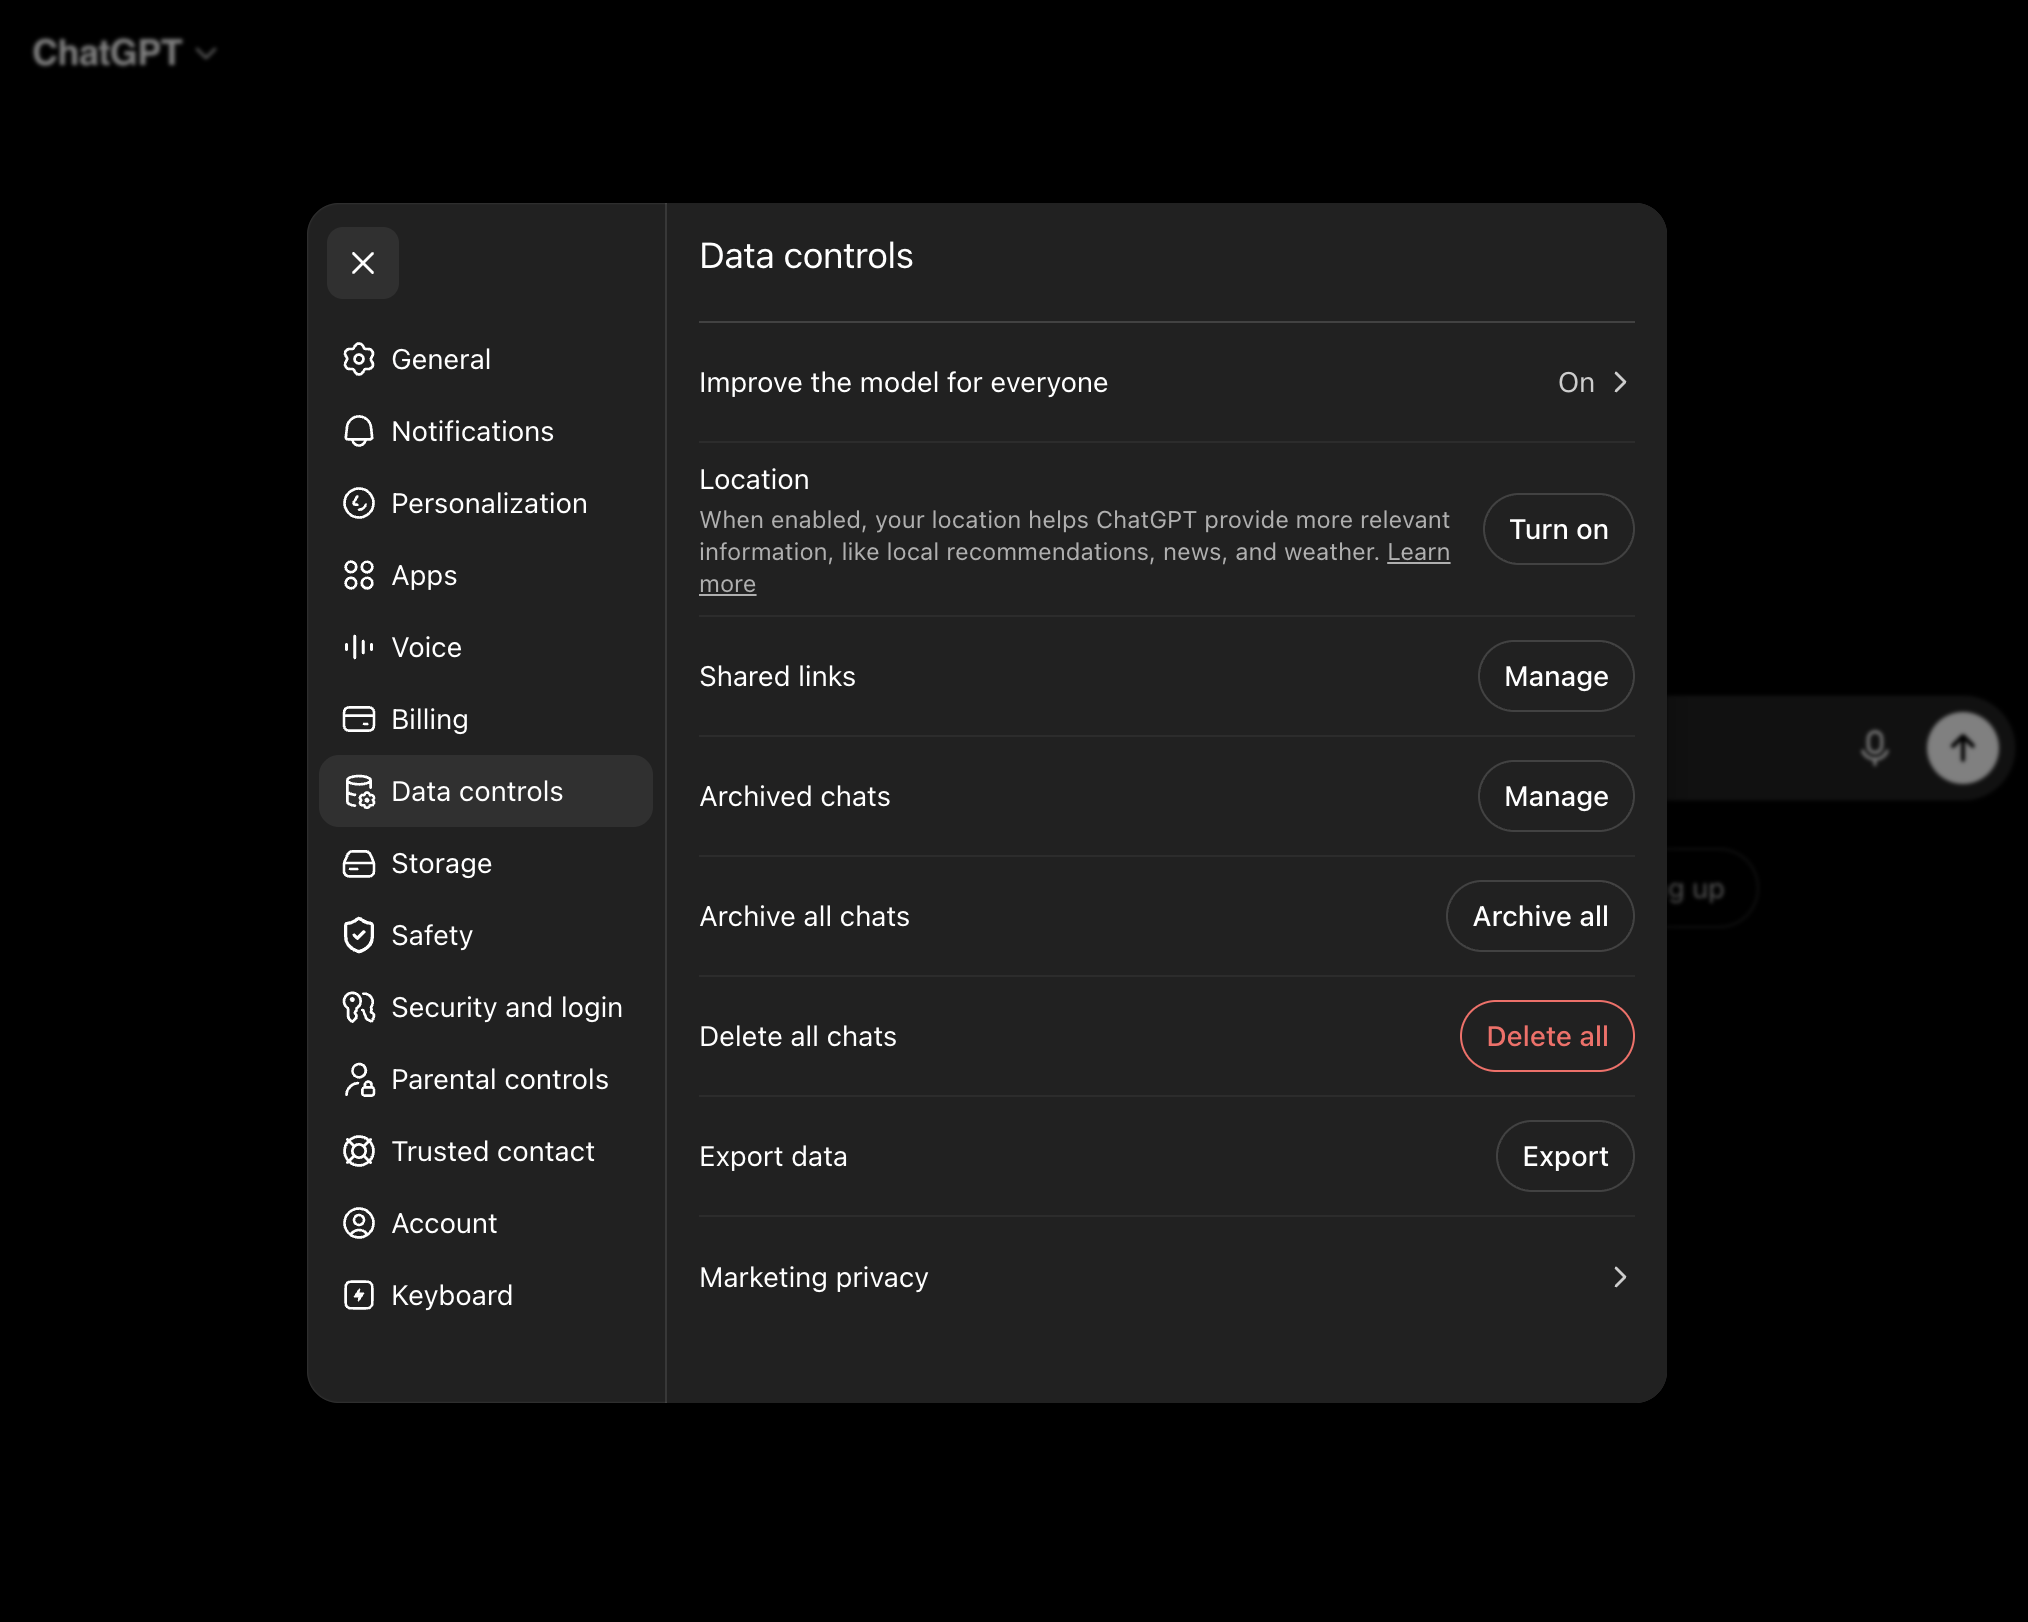Click the Security and login key icon

(x=359, y=1007)
